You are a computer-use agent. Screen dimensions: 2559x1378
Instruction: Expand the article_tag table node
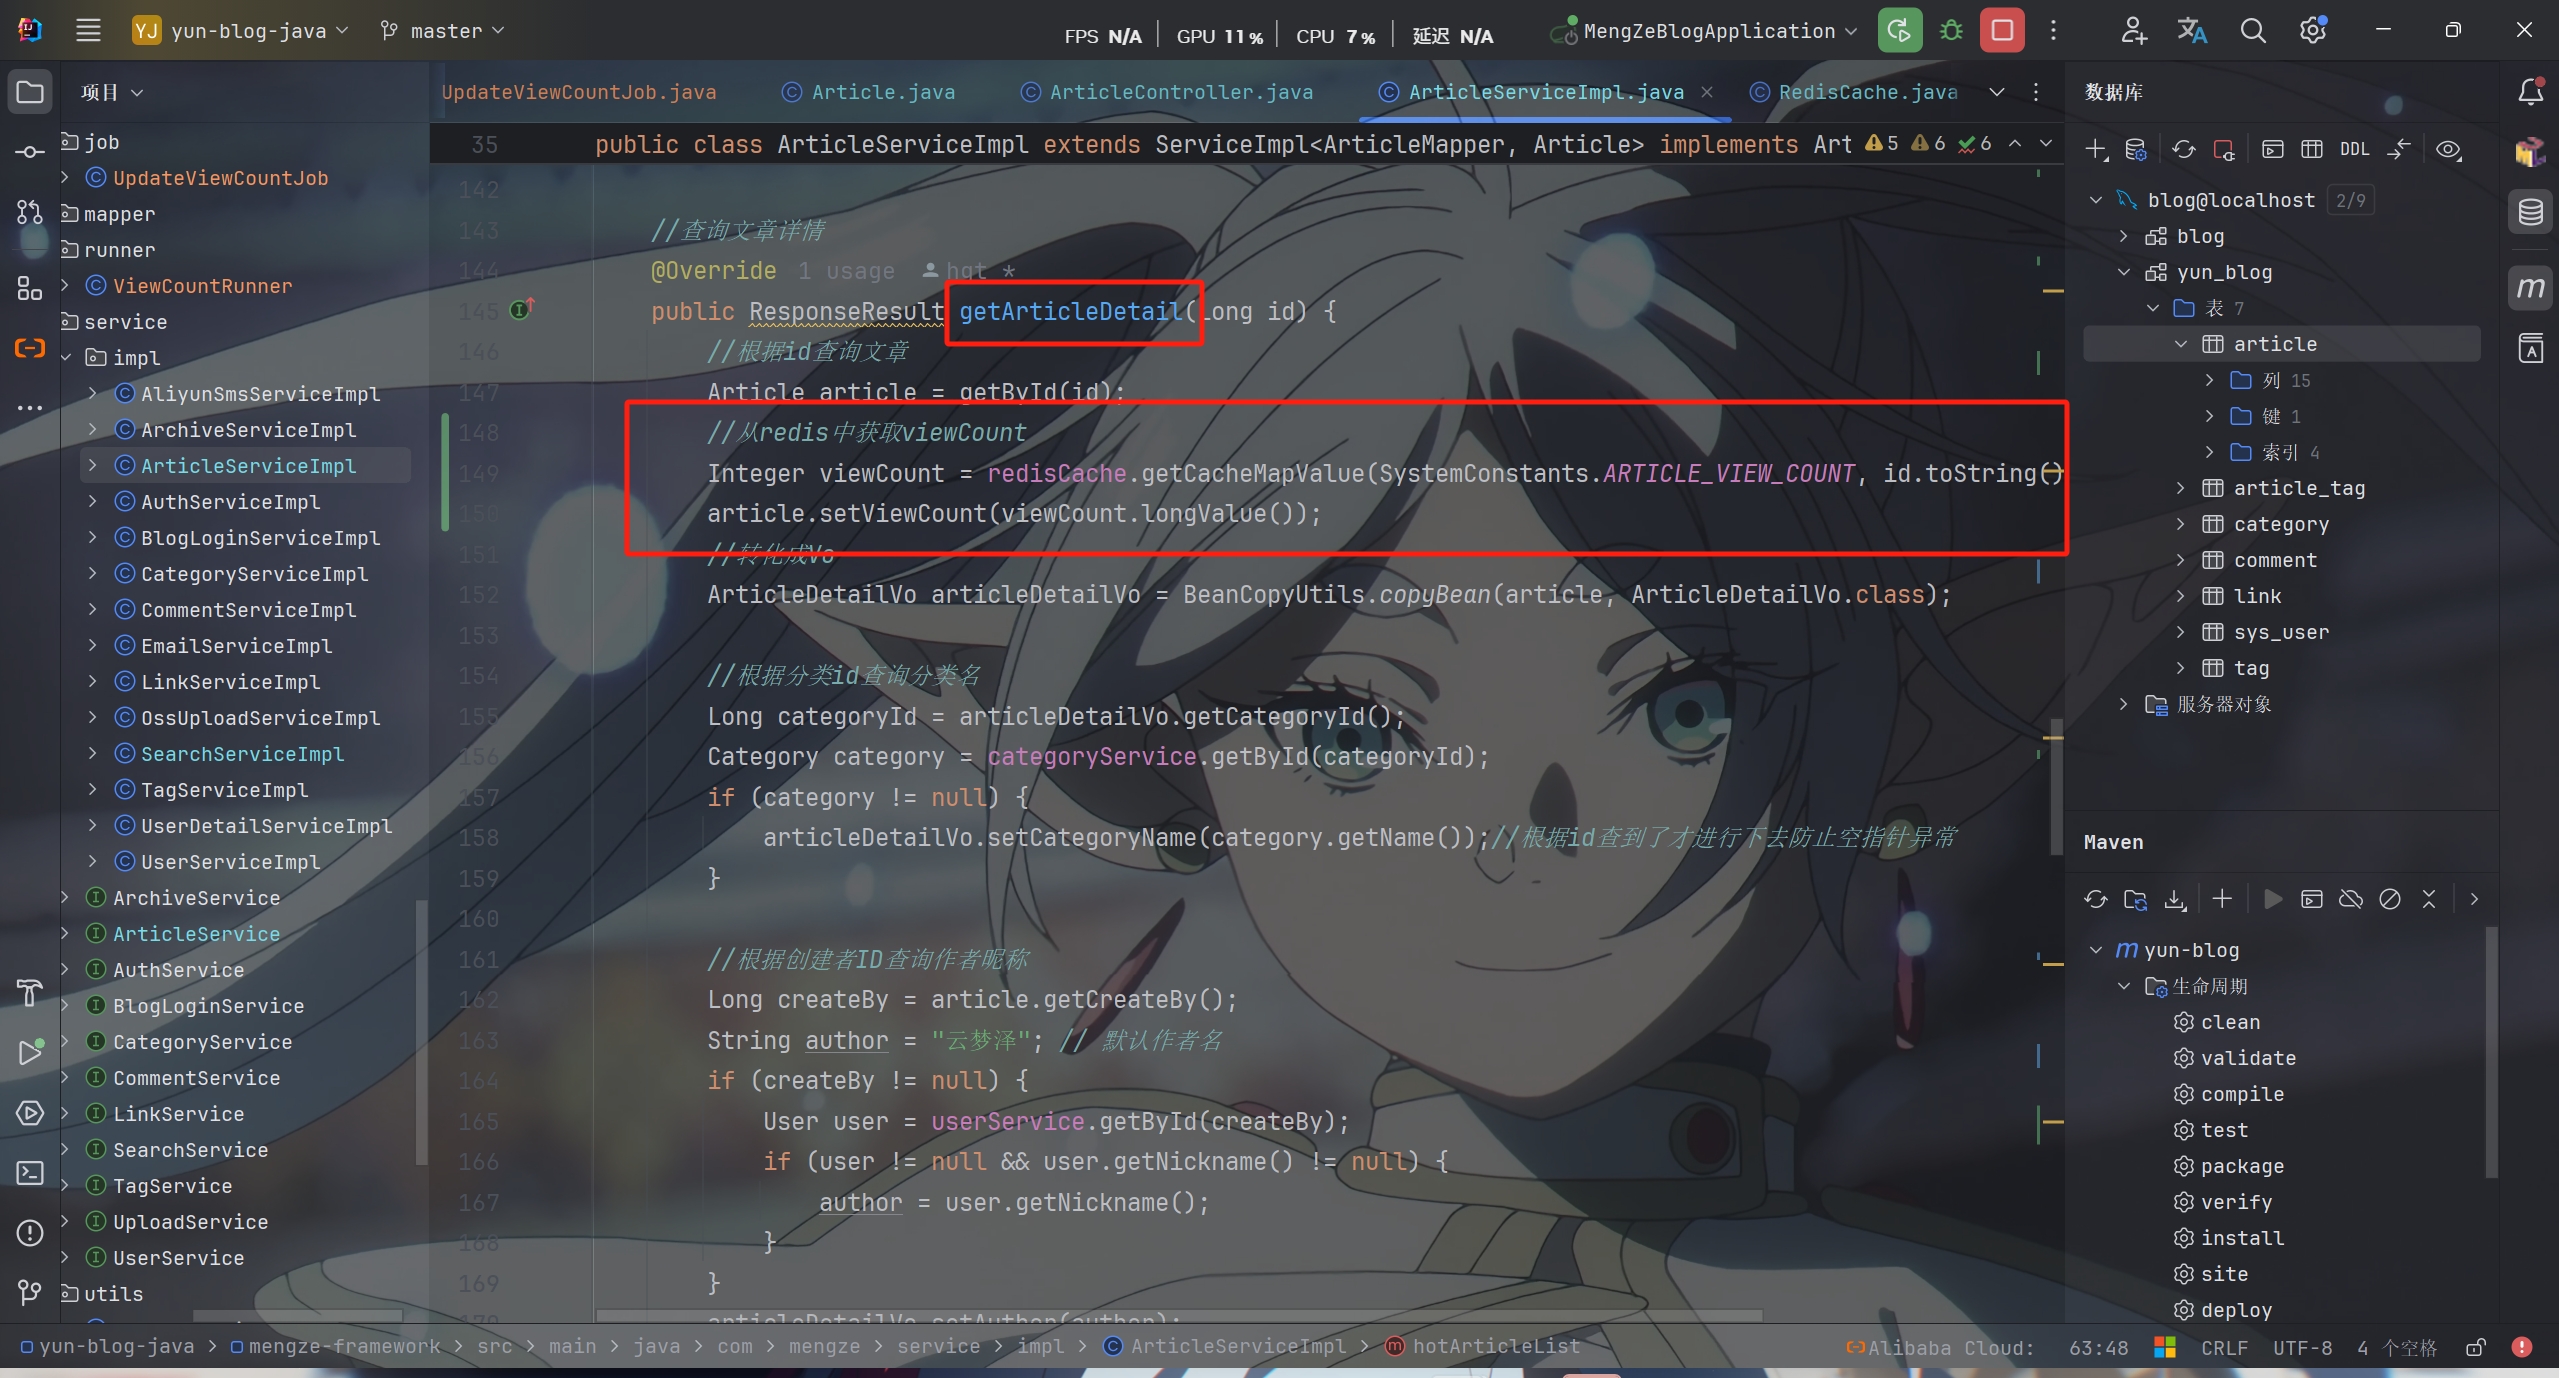coord(2181,488)
